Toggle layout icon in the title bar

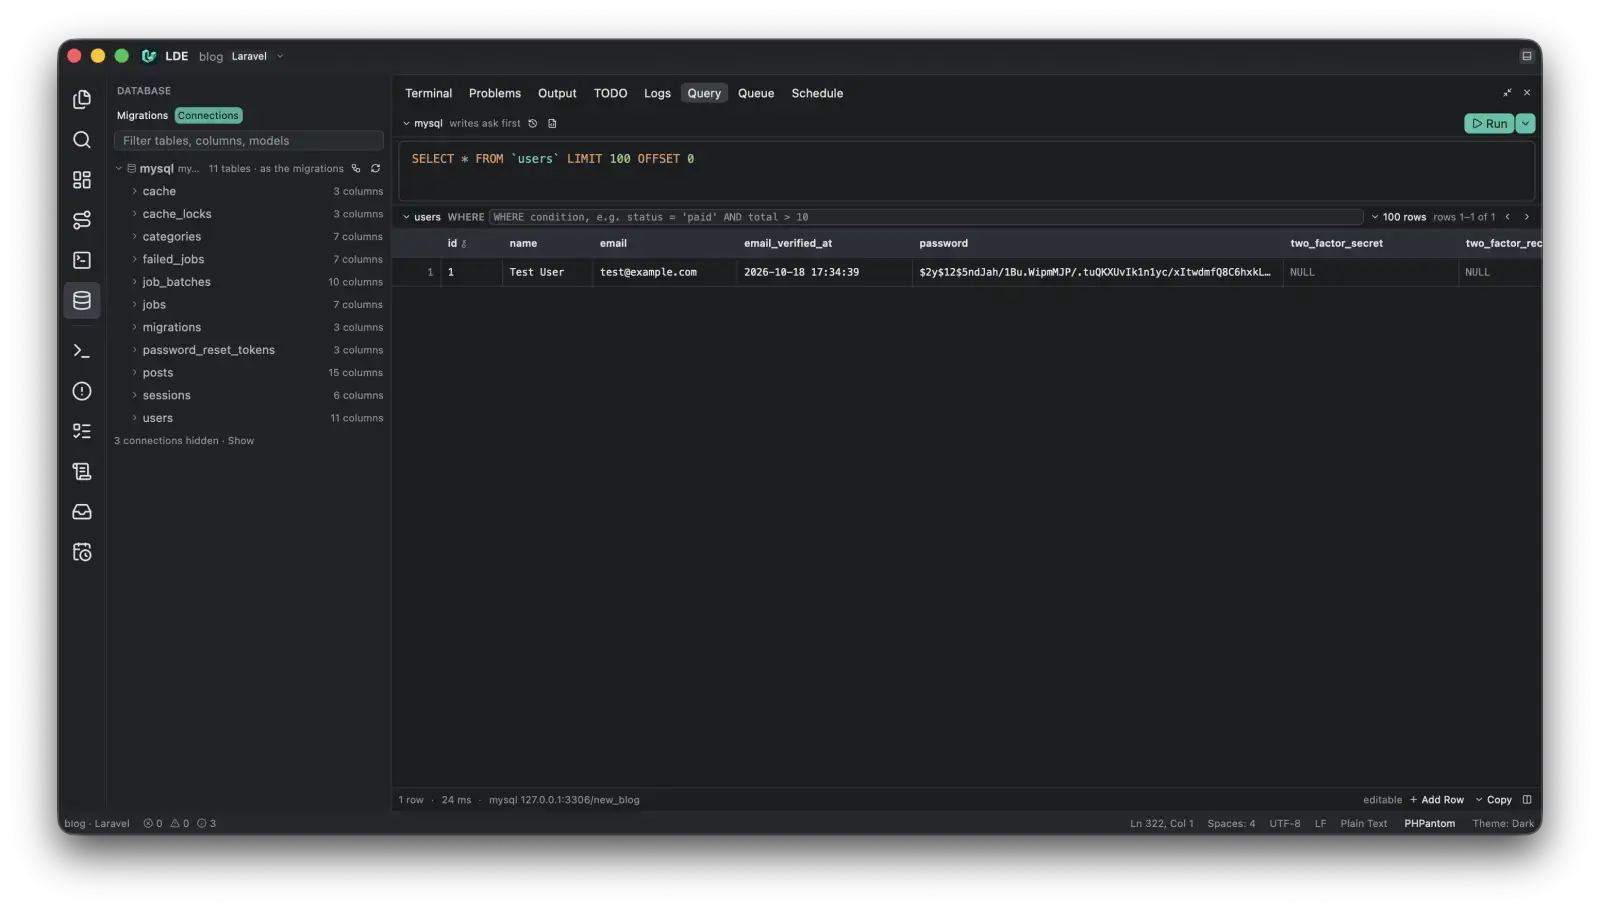[1527, 56]
